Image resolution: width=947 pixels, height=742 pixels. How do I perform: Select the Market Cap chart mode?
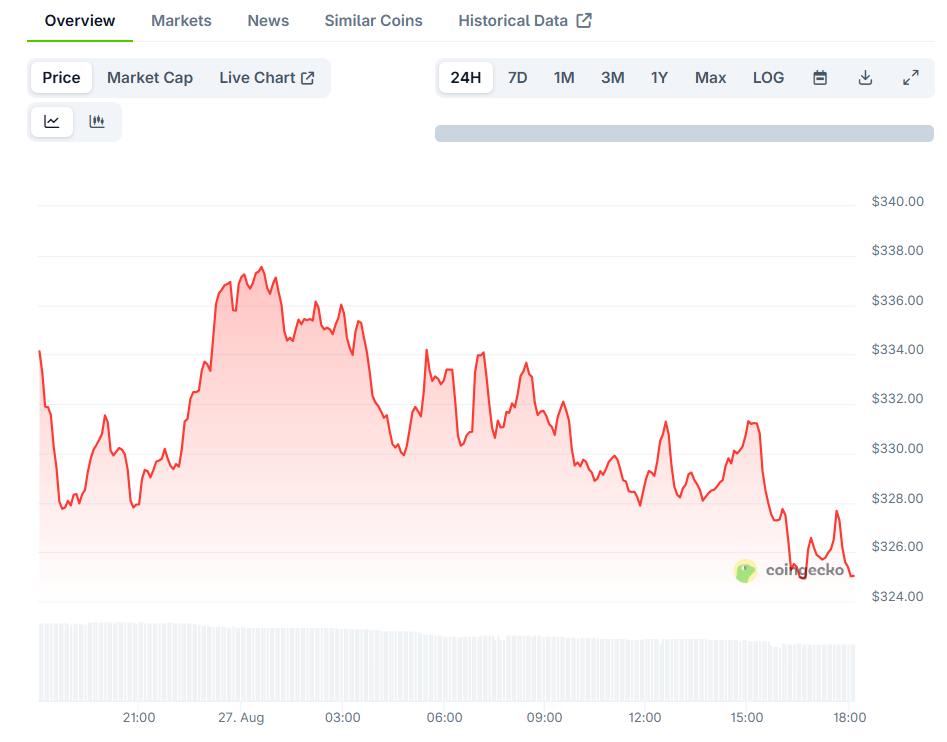tap(150, 78)
